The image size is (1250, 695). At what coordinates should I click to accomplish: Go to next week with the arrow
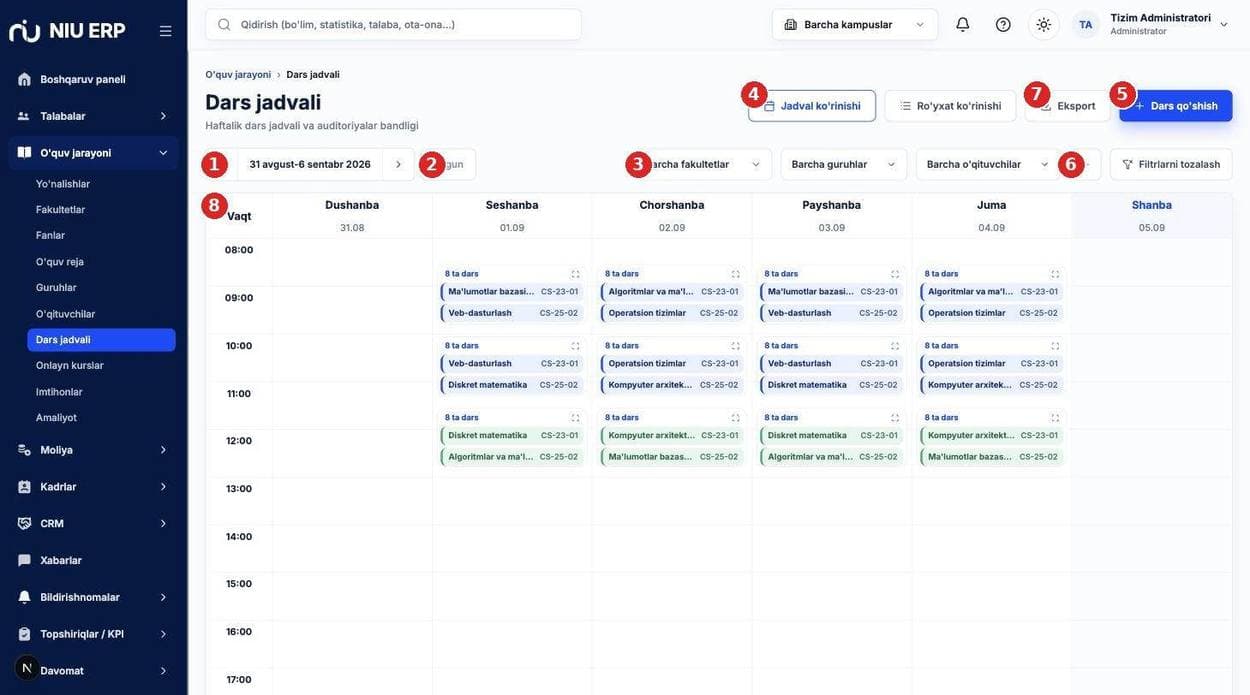coord(398,164)
